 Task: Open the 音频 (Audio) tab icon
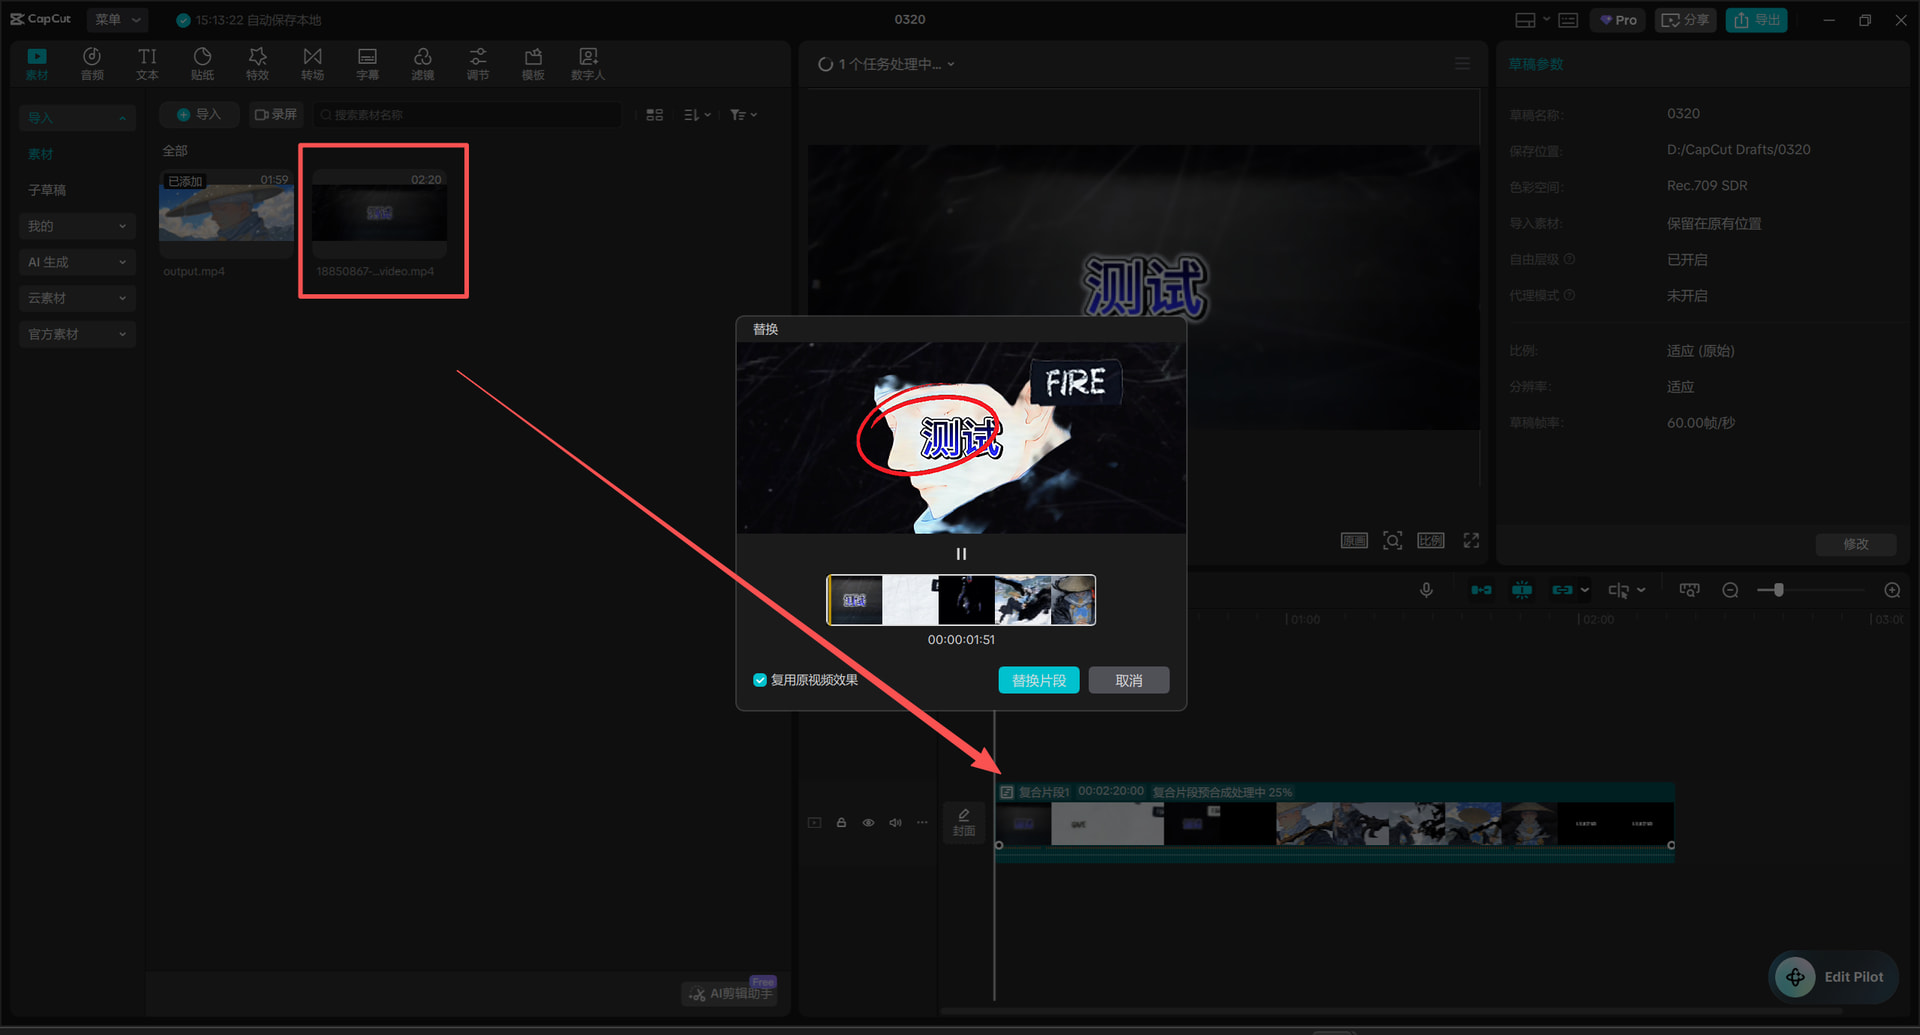click(92, 63)
